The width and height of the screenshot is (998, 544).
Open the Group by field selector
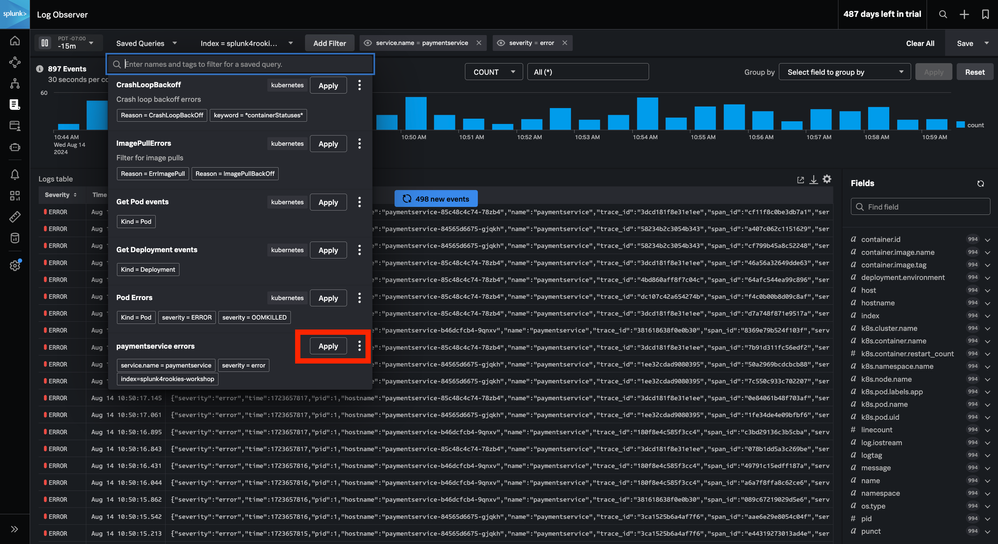coord(845,72)
